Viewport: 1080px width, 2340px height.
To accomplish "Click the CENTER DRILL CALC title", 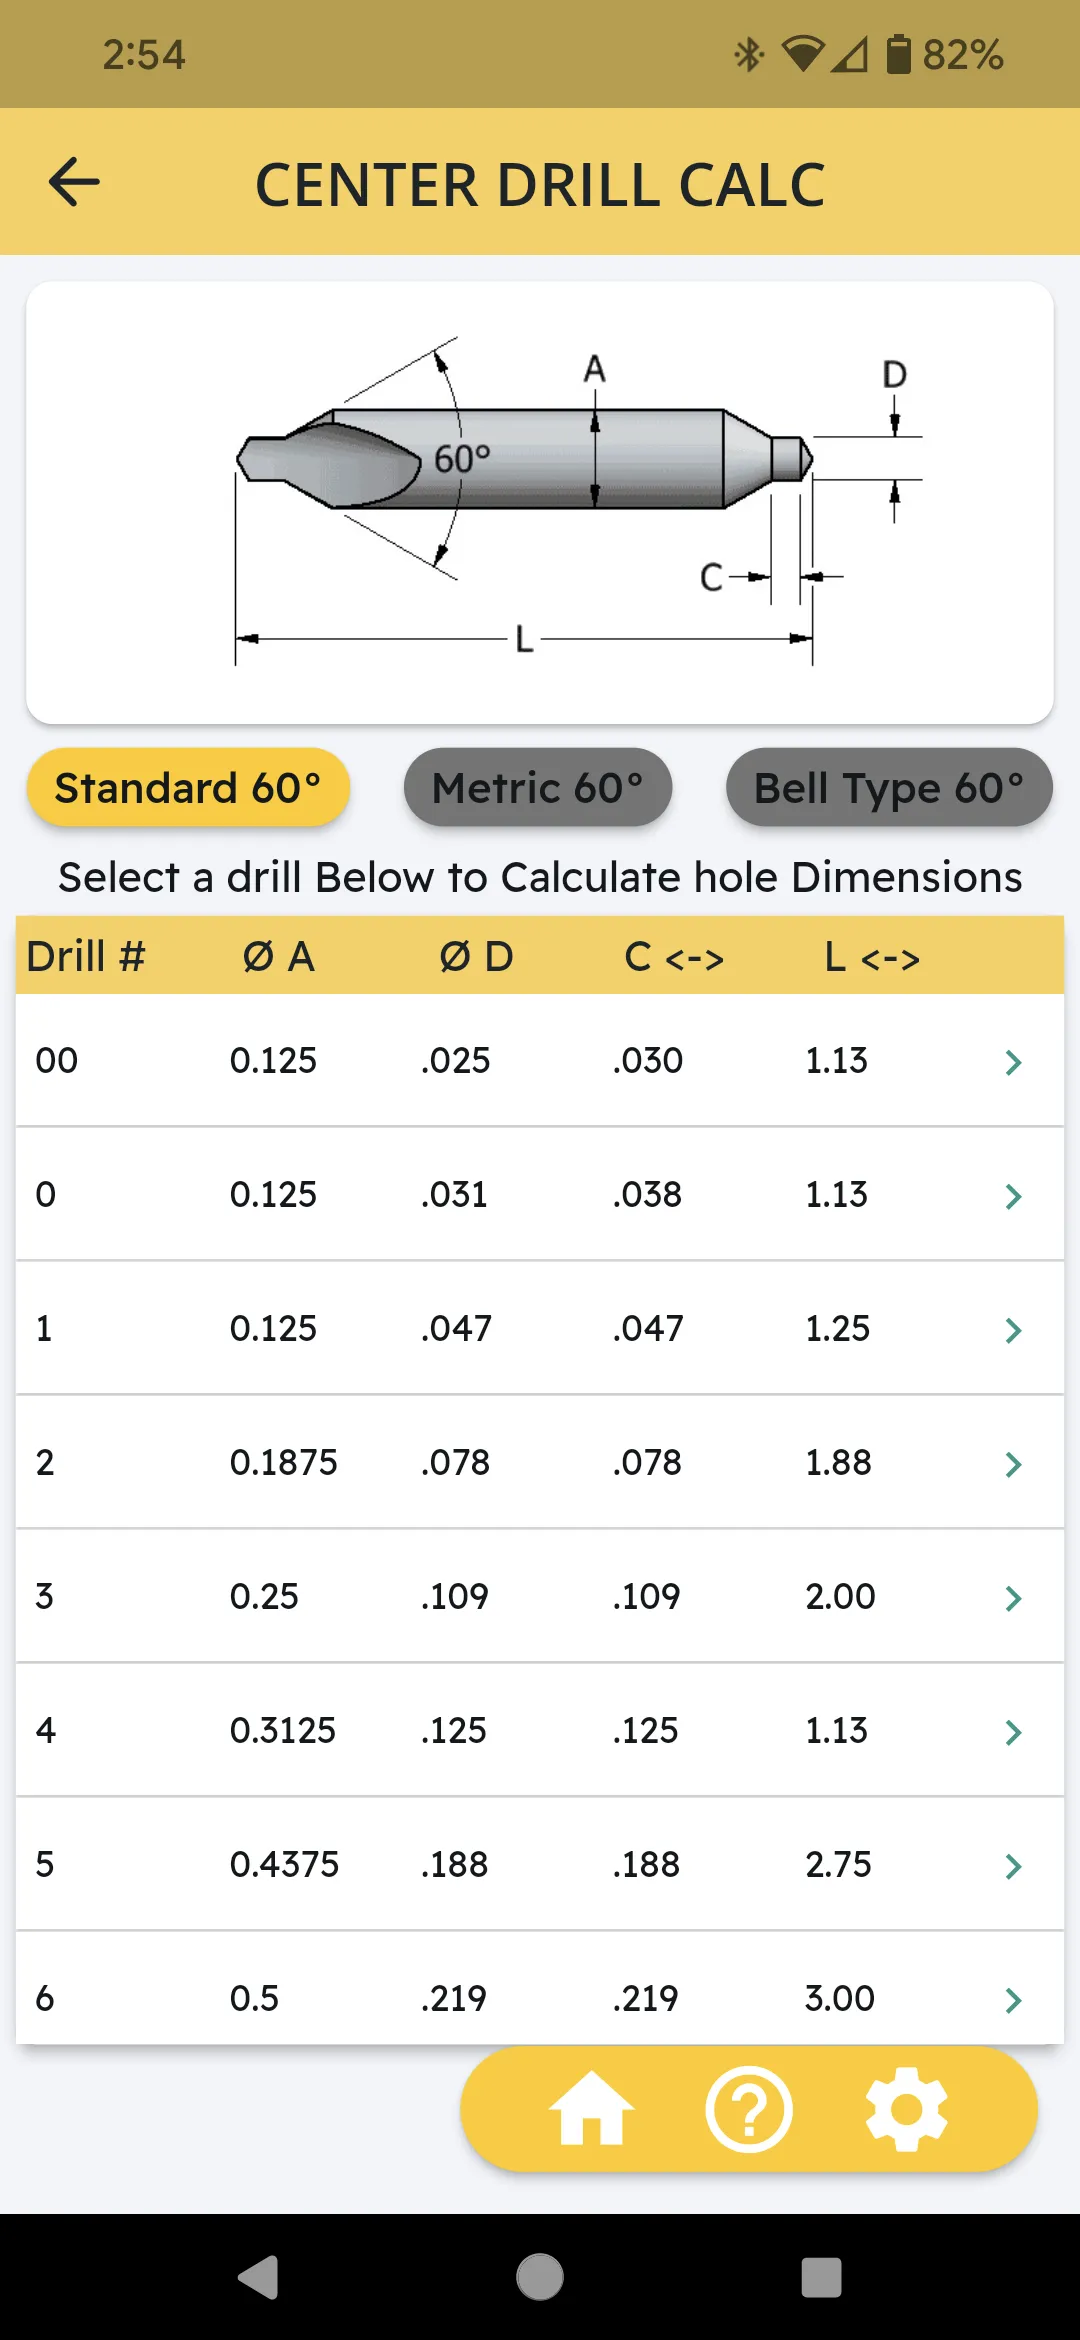I will pyautogui.click(x=540, y=185).
